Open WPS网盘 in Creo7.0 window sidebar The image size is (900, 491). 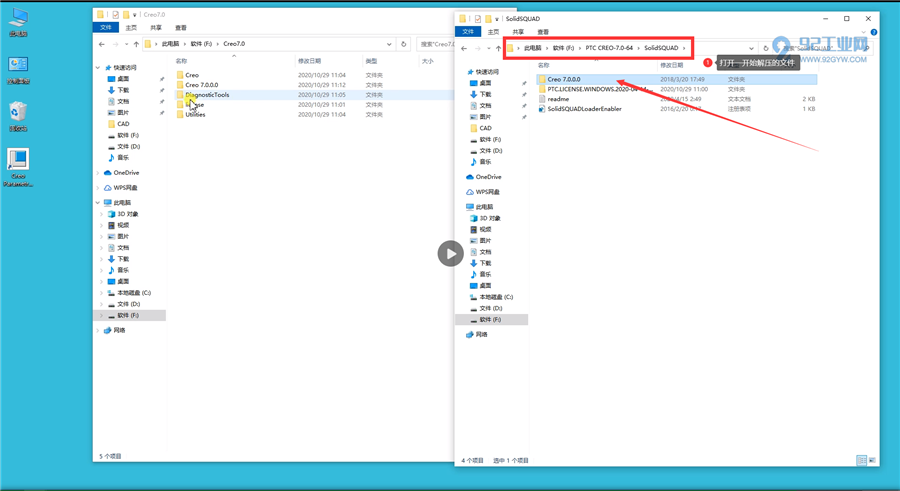point(125,188)
